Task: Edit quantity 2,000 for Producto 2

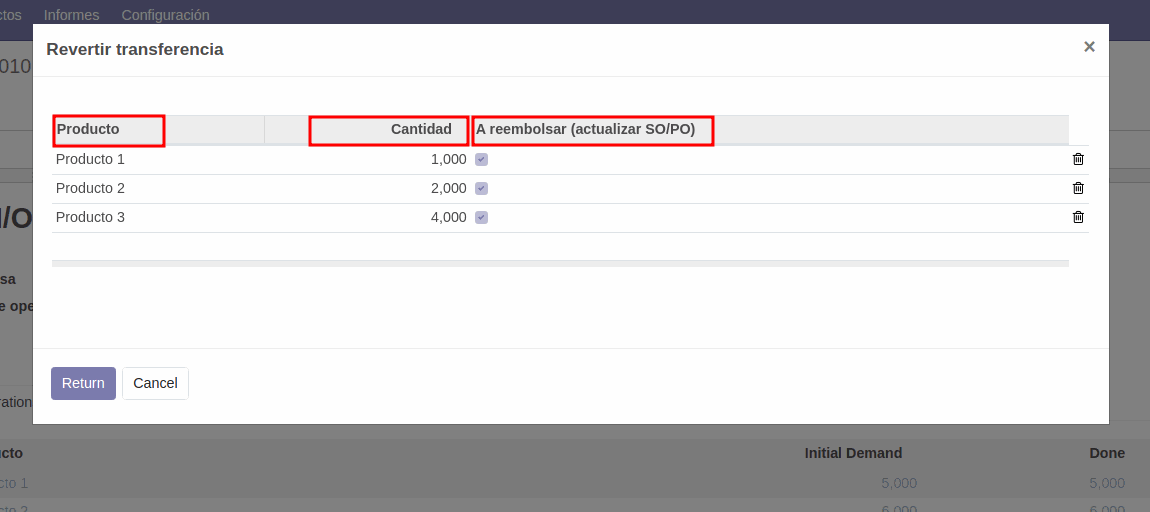Action: (x=448, y=189)
